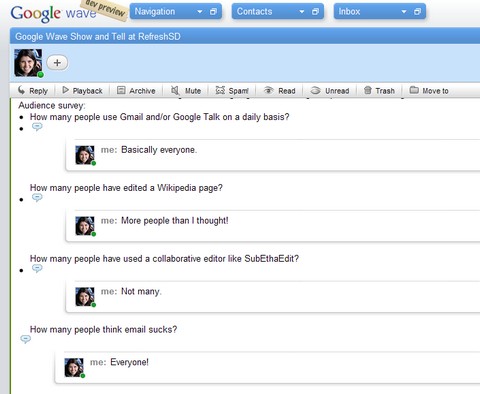Expand the Inbox panel dropdown arrow

click(404, 12)
